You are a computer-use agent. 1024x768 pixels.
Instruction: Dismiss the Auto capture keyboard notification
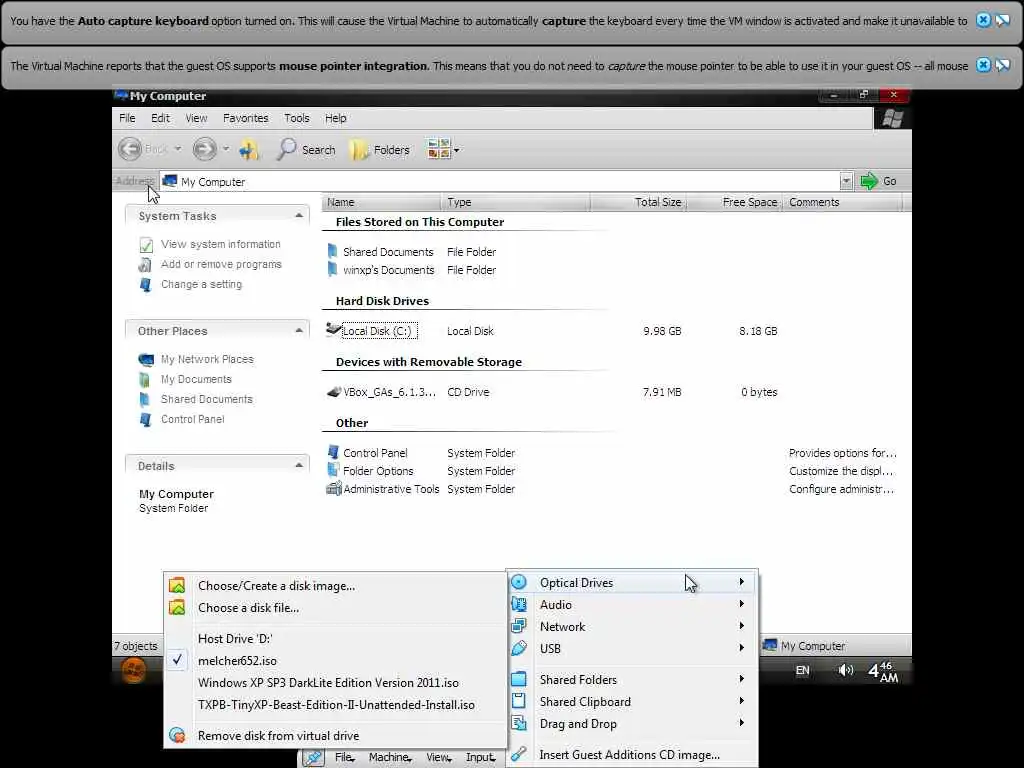[983, 20]
